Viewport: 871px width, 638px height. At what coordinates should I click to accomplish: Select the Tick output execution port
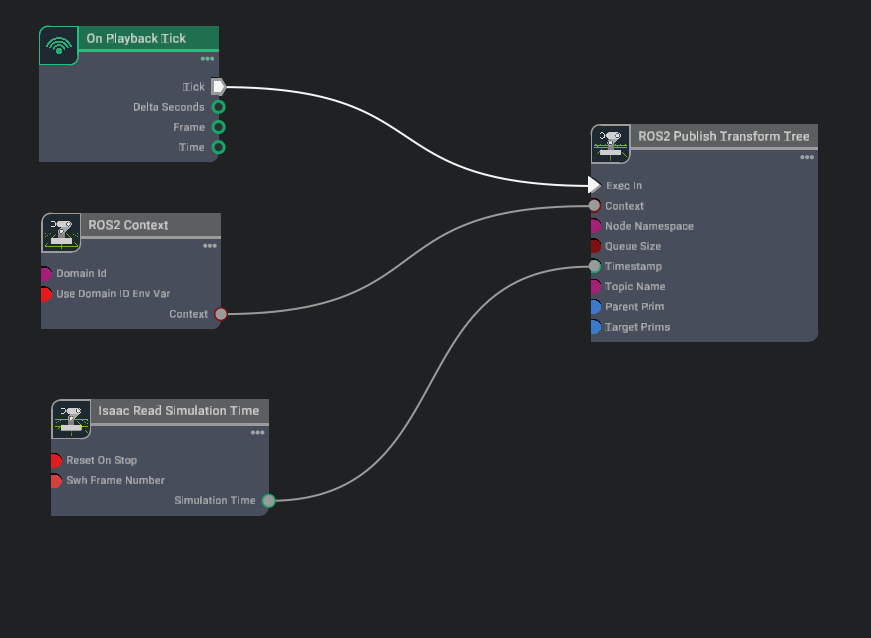(x=218, y=87)
